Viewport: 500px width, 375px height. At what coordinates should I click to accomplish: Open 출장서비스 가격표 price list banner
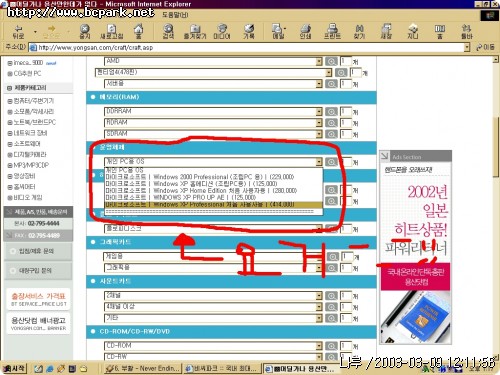pos(38,299)
